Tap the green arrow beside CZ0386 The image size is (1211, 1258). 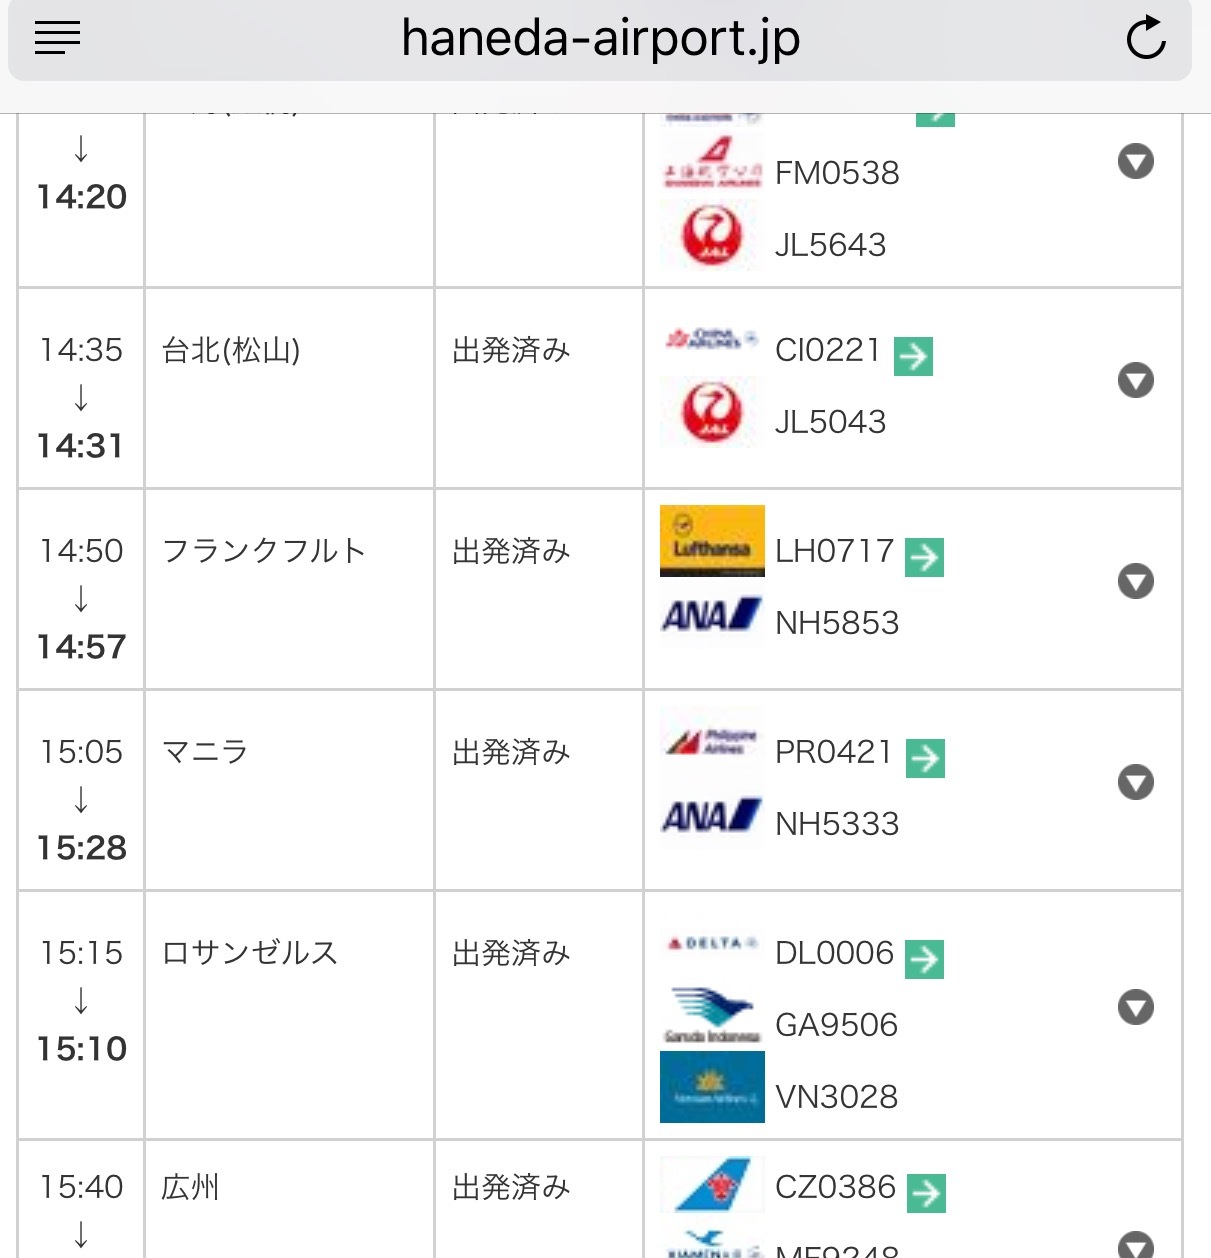click(926, 1193)
